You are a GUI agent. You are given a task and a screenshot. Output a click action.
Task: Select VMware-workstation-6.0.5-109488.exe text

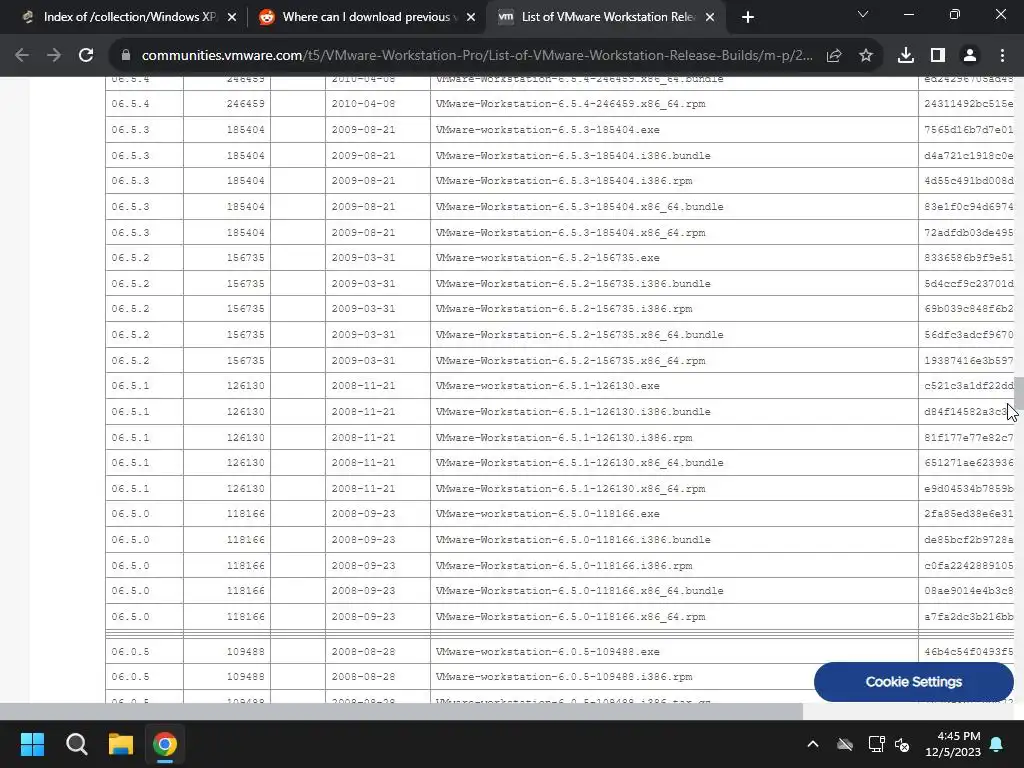pos(547,652)
